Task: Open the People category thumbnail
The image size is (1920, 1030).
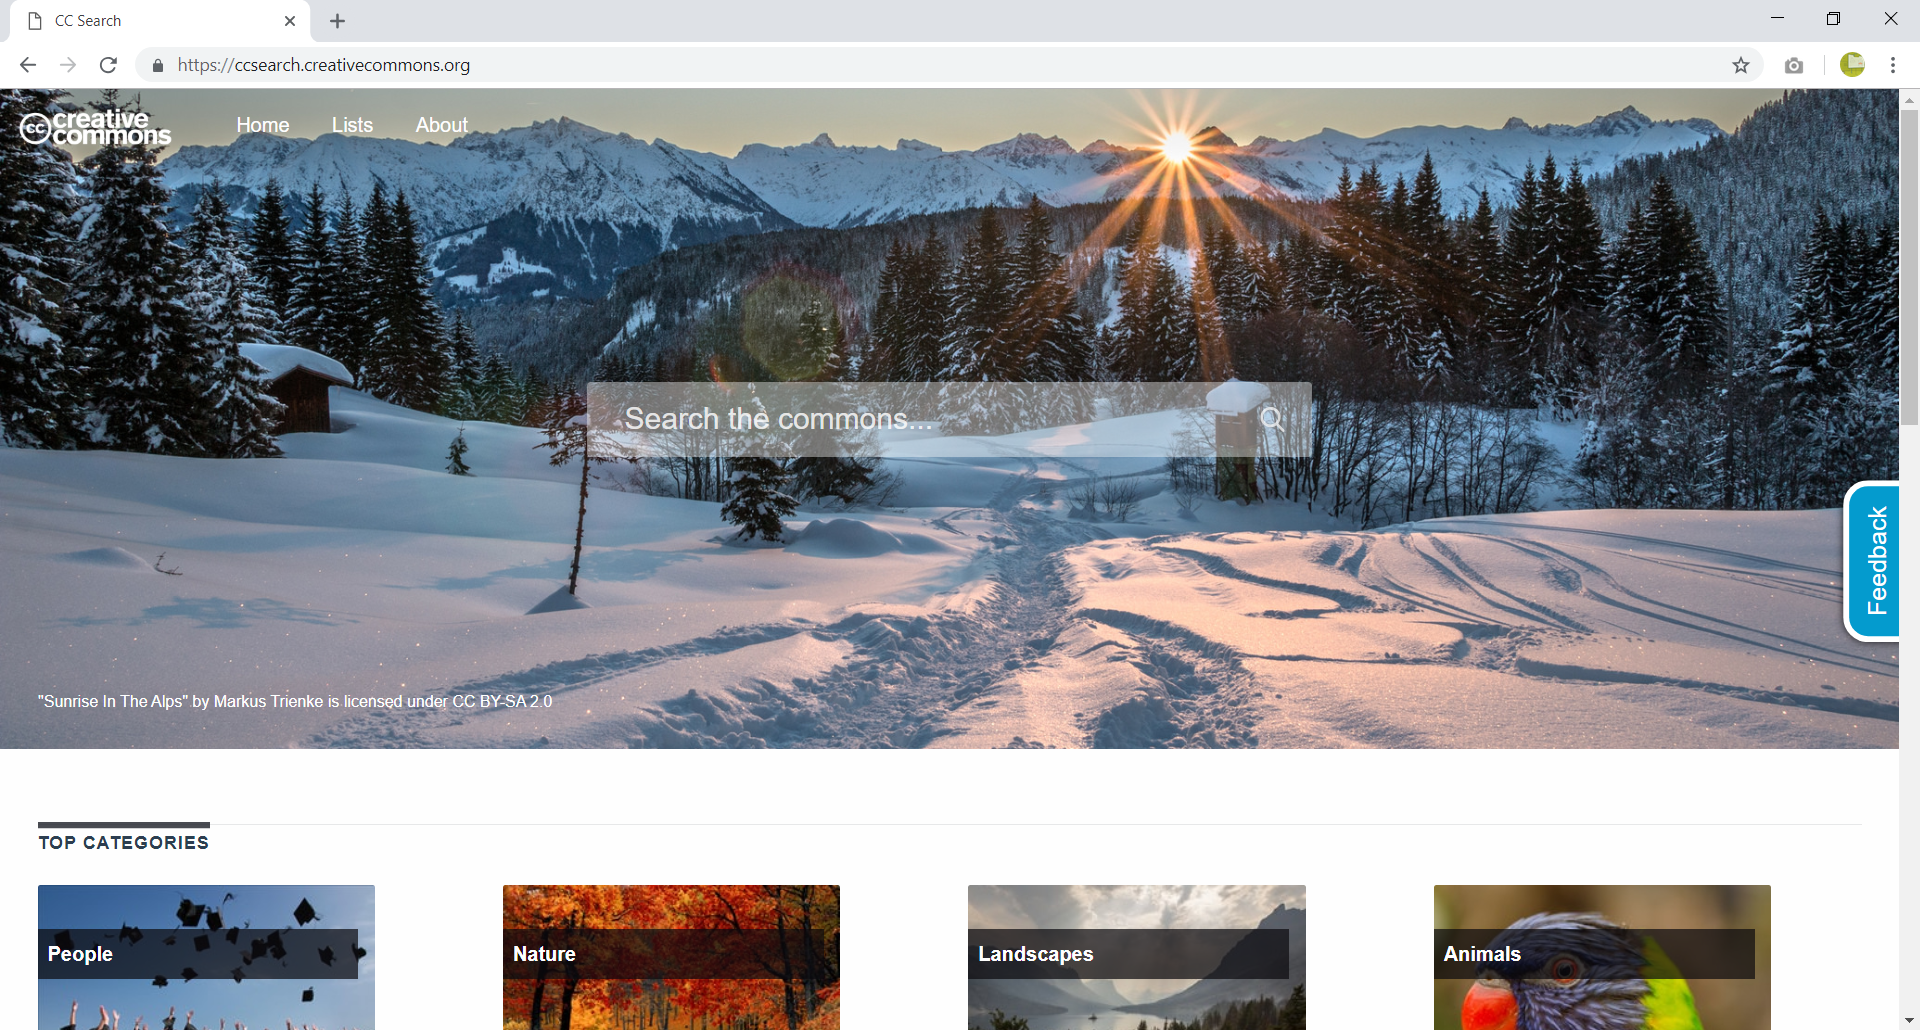Action: tap(206, 956)
